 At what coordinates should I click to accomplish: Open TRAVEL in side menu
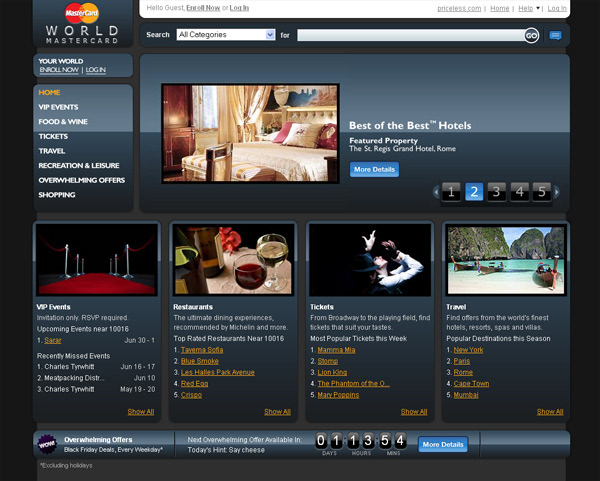(x=52, y=151)
